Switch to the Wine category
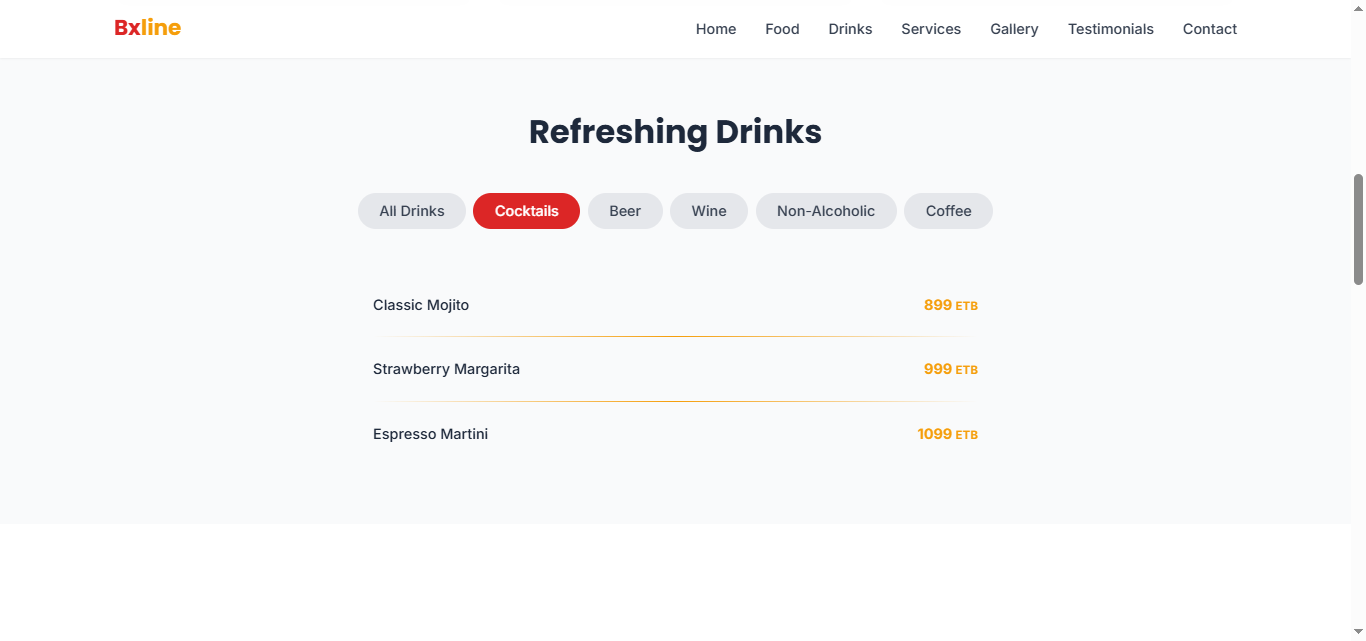 708,211
